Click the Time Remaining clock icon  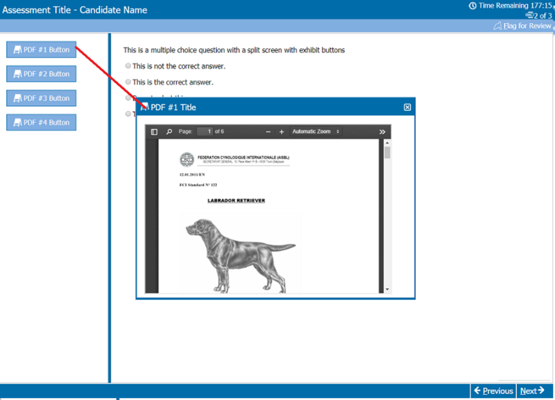[x=472, y=6]
